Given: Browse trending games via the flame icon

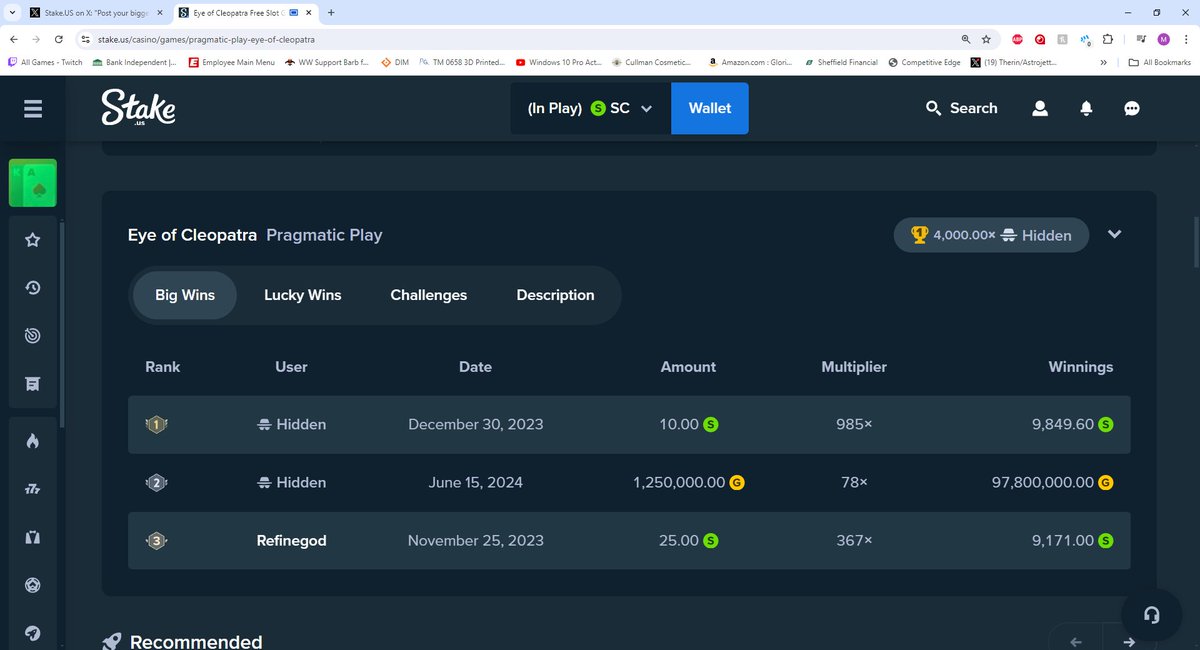Looking at the screenshot, I should pyautogui.click(x=33, y=440).
